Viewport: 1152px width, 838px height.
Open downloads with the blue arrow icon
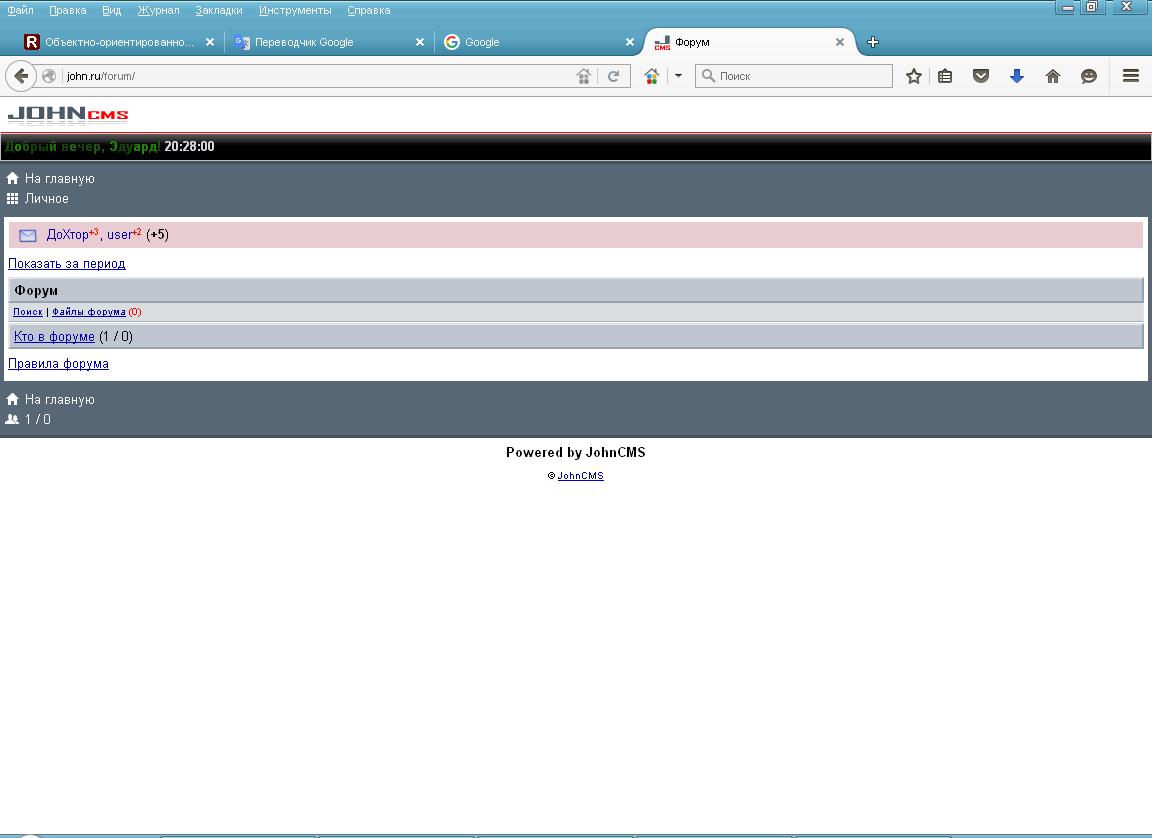coord(1017,76)
